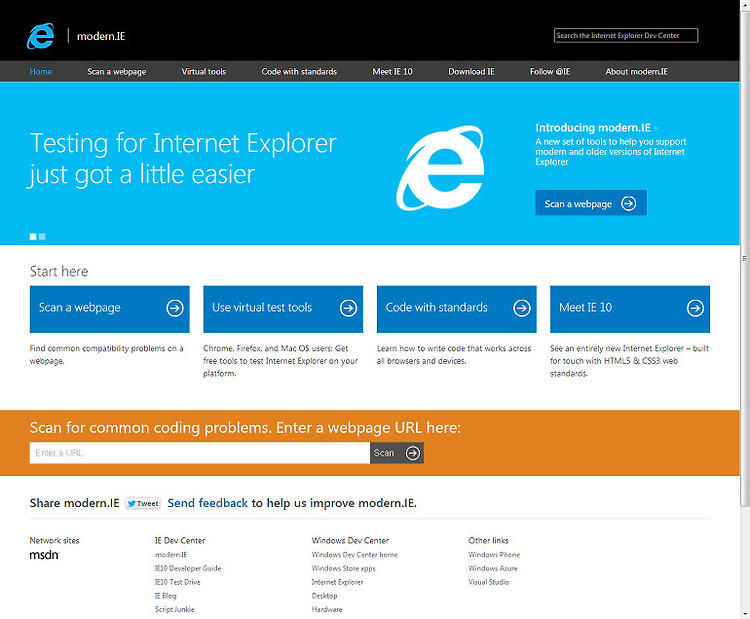Click 'Introducing modern.IE' banner heading
The height and width of the screenshot is (619, 750).
(x=593, y=128)
